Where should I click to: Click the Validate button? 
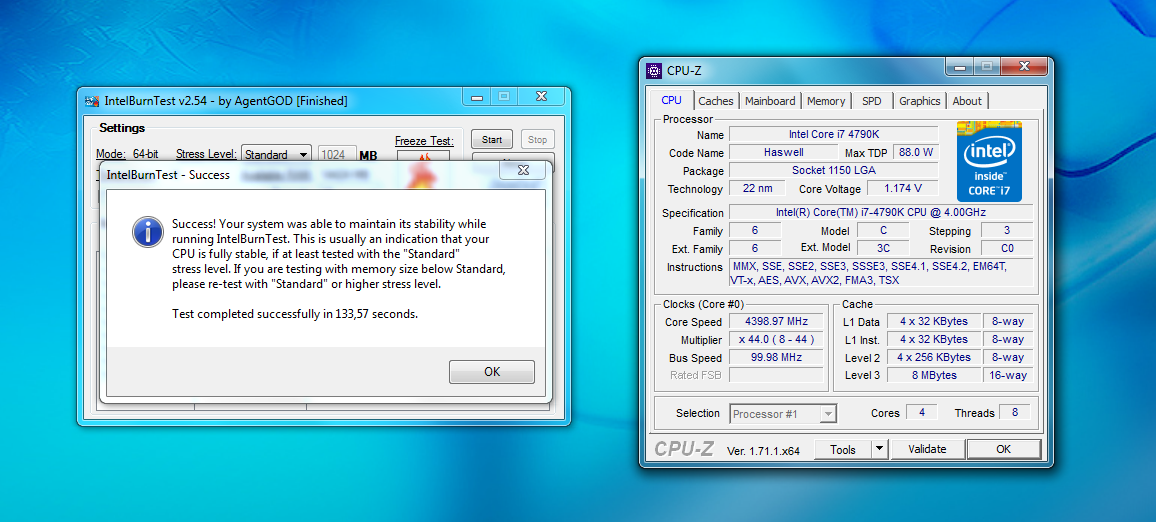click(927, 449)
